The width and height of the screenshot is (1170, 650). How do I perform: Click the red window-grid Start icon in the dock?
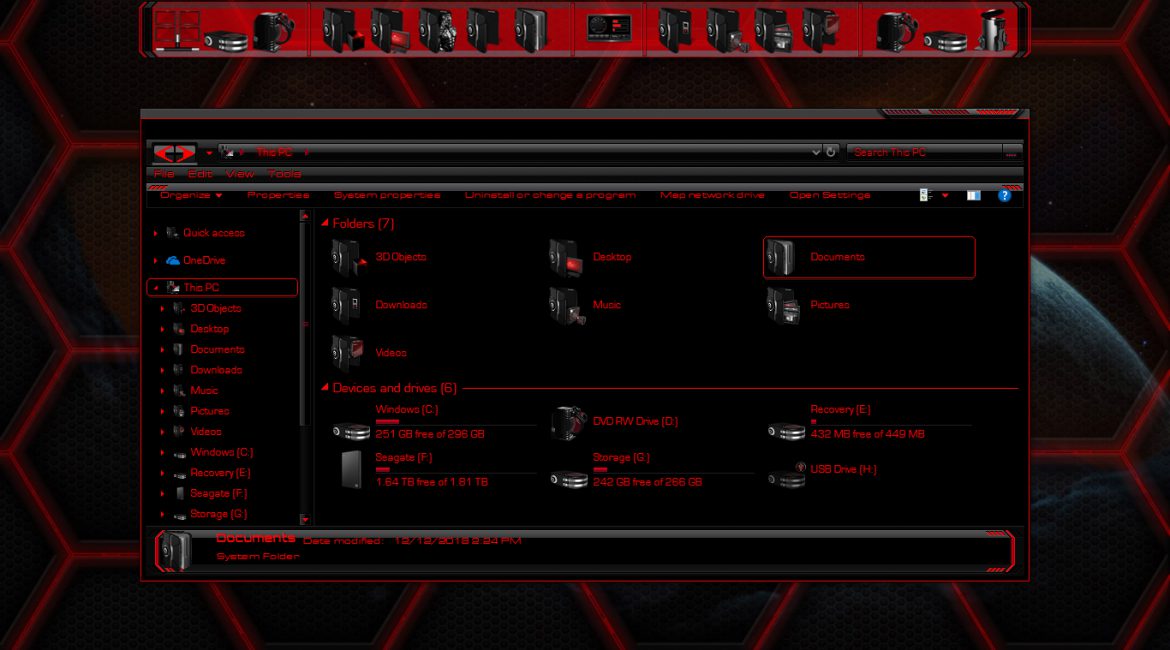pyautogui.click(x=177, y=29)
